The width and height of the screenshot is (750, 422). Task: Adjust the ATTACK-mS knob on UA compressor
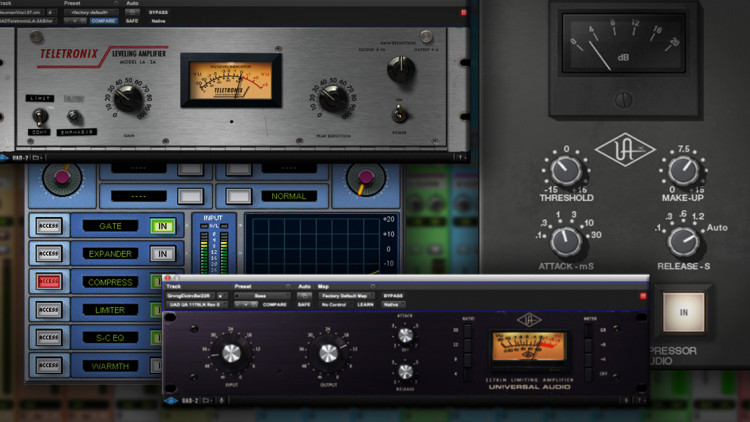click(x=566, y=241)
